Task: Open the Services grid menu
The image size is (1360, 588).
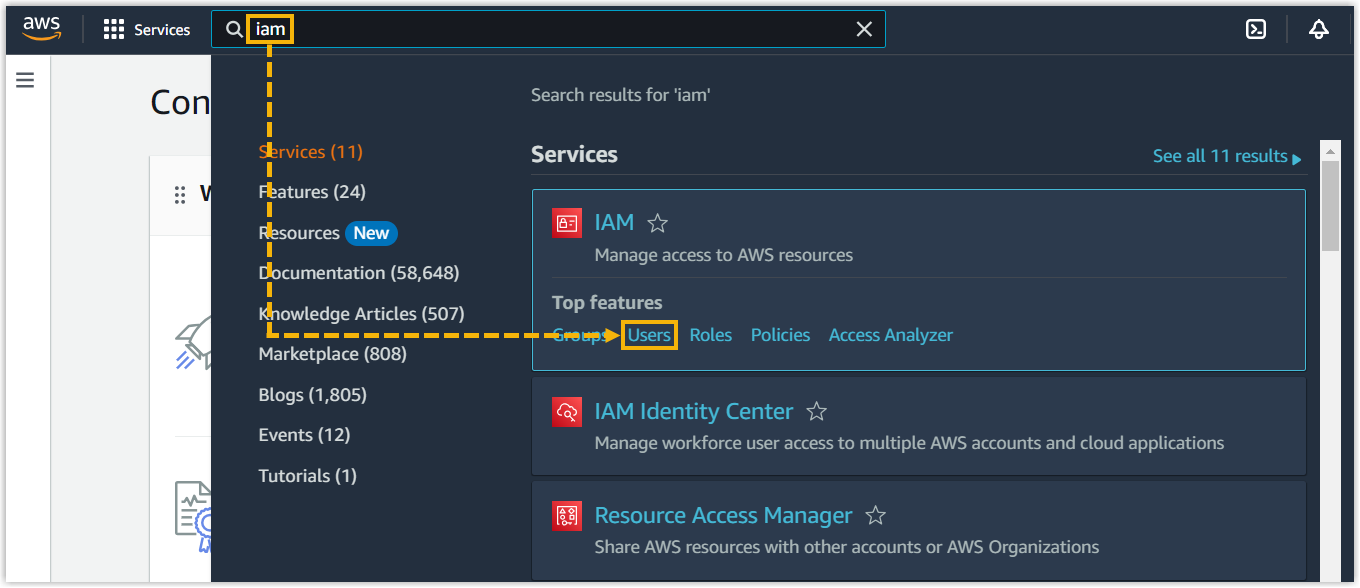Action: coord(146,30)
